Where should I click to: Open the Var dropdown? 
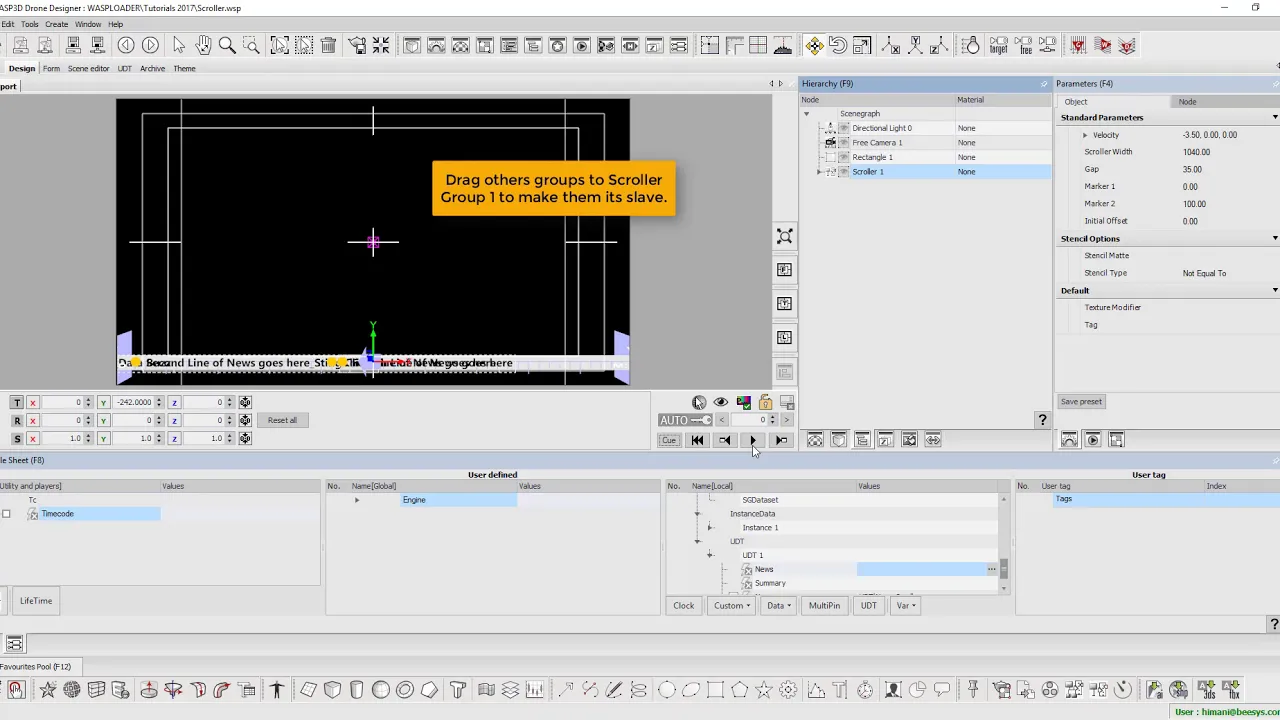pos(906,606)
